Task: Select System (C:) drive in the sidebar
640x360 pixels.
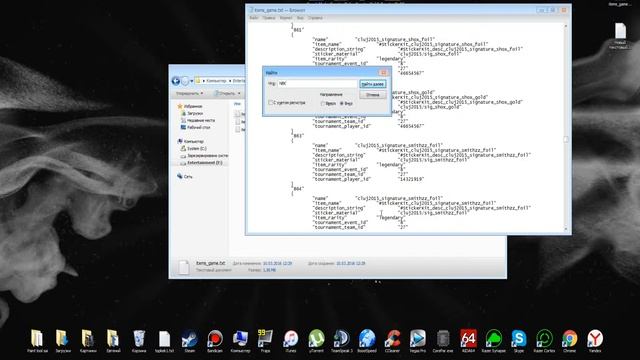Action: coord(193,149)
